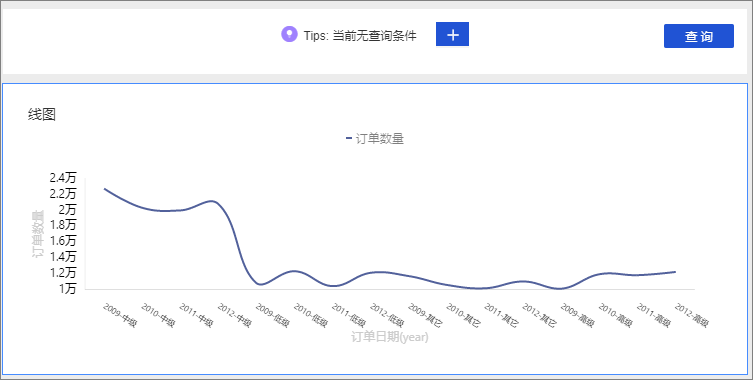Viewport: 753px width, 380px height.
Task: Click the 2万 y-axis value
Action: (x=67, y=210)
